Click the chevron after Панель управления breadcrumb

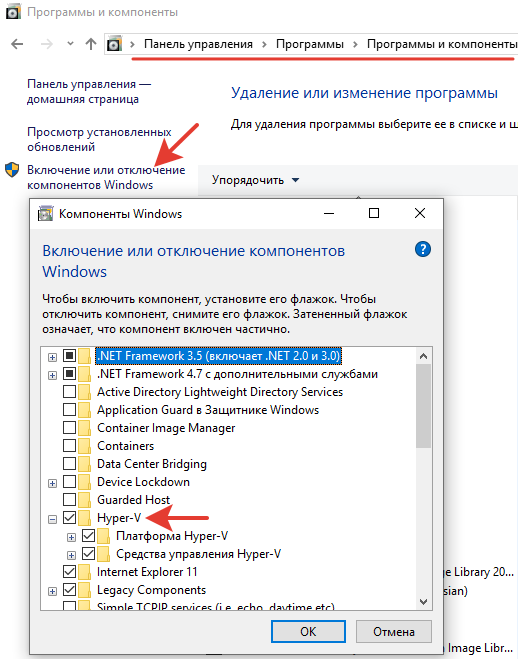click(x=264, y=44)
